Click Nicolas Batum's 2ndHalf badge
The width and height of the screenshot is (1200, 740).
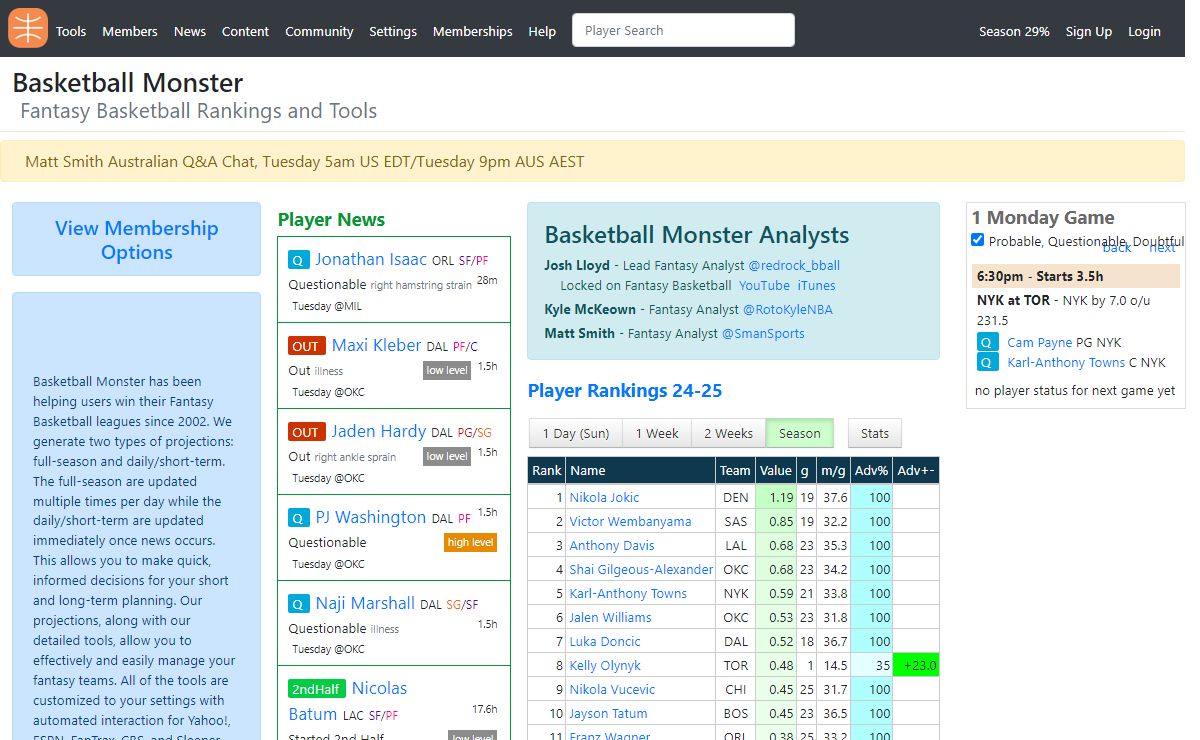(317, 689)
